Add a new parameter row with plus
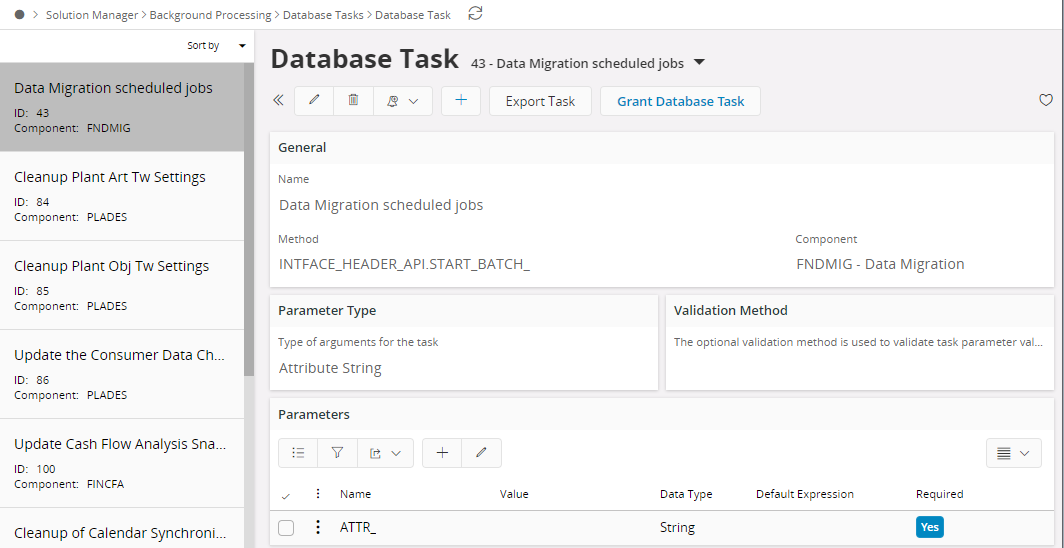 click(x=442, y=453)
